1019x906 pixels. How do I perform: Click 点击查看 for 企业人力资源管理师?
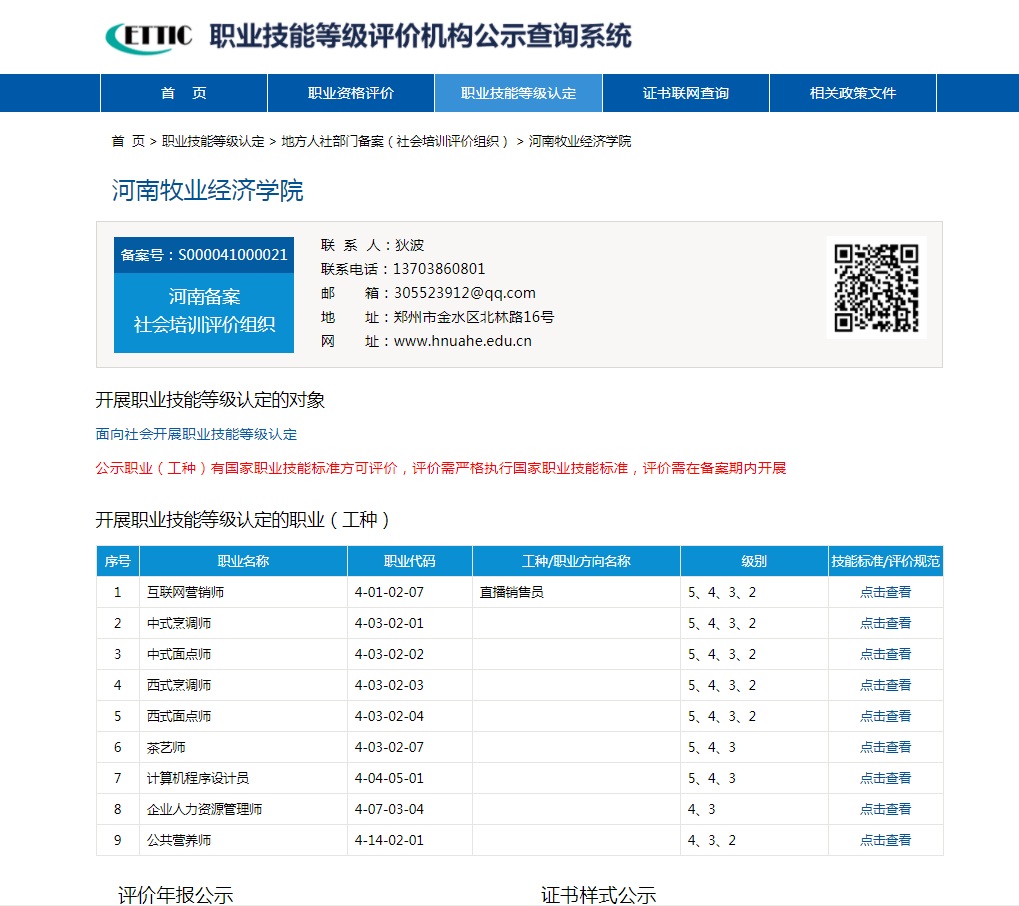coord(885,809)
